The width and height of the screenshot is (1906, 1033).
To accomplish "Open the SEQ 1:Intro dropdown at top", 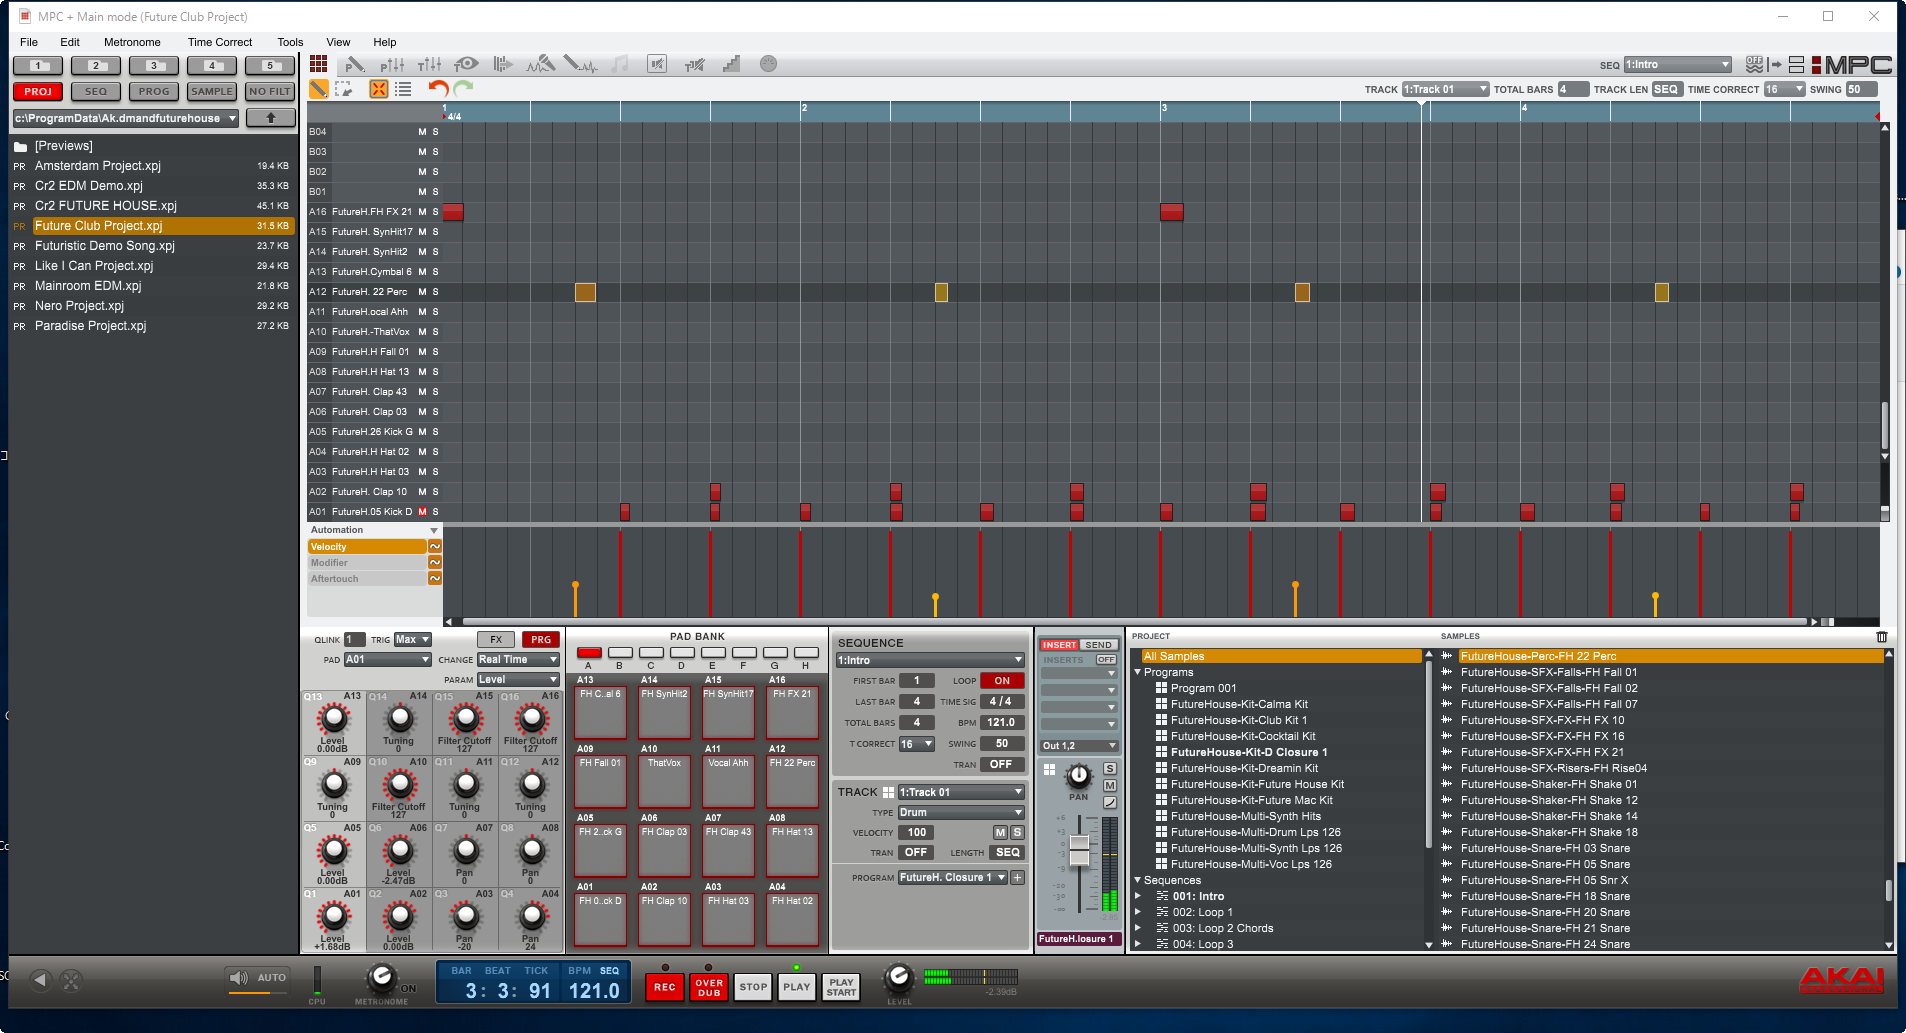I will (1677, 65).
